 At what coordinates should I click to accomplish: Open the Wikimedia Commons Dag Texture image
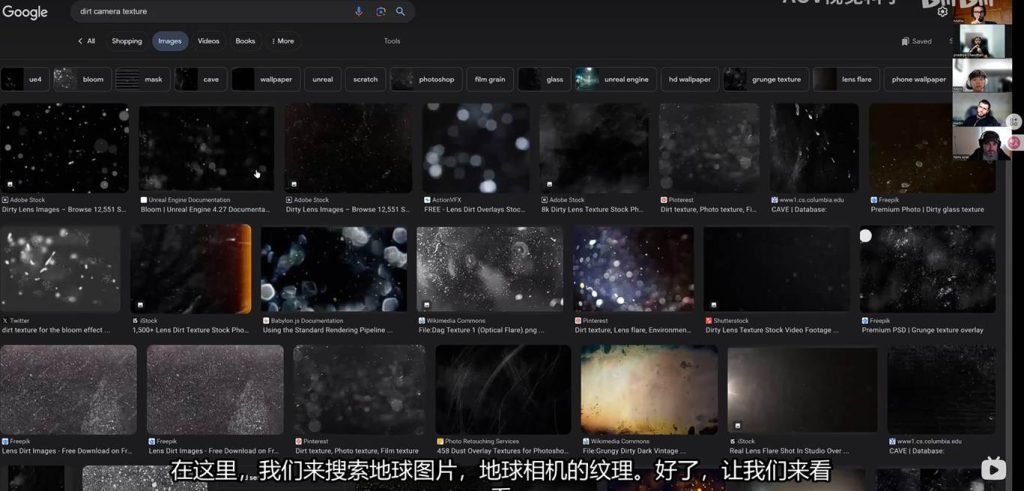click(x=490, y=269)
